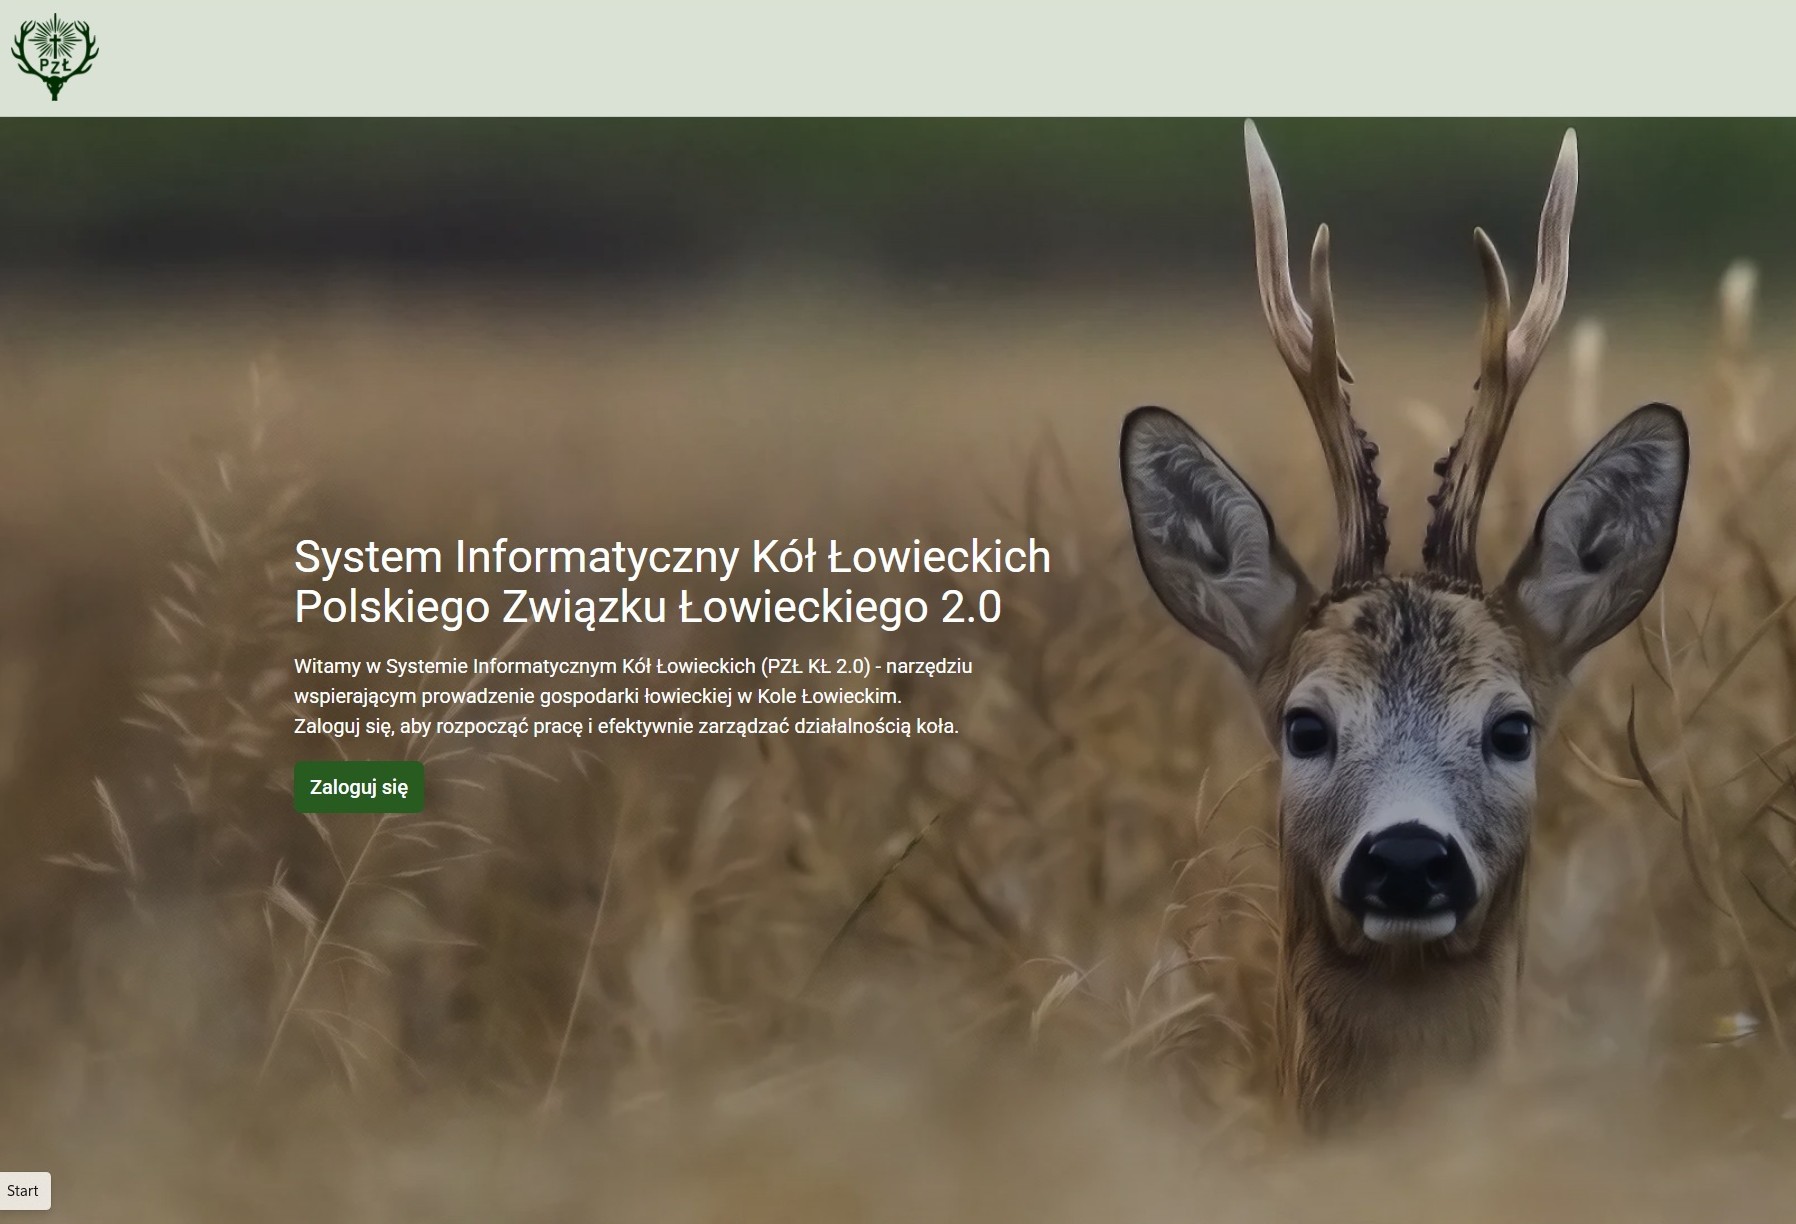1796x1224 pixels.
Task: Click the sentence beginning Zaloguj się, aby rozpocząć
Action: coord(626,726)
